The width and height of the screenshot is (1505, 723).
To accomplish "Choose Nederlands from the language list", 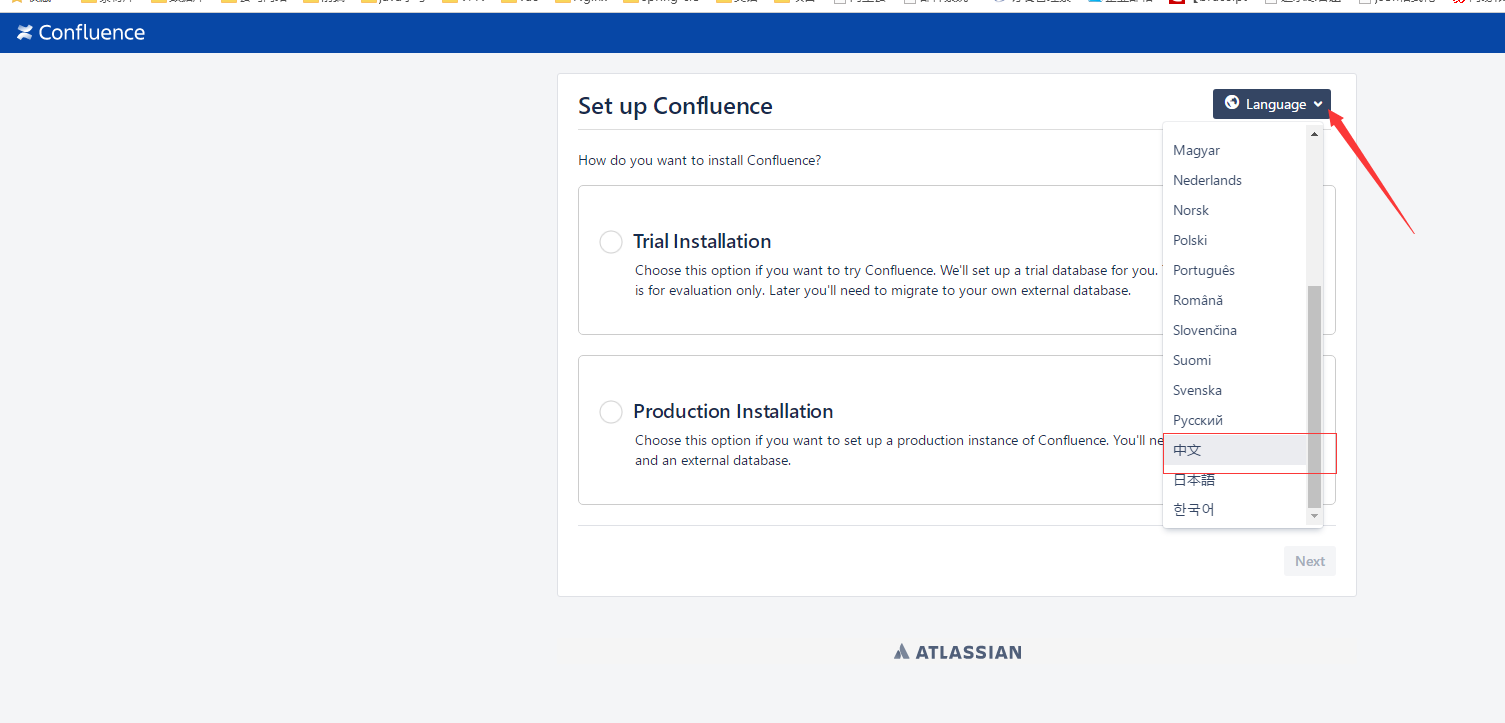I will pos(1235,180).
